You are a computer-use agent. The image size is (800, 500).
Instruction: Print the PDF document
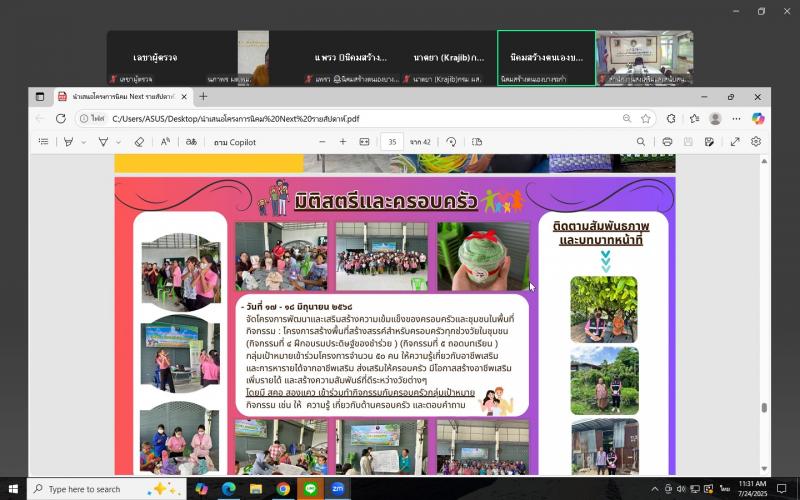click(x=667, y=142)
